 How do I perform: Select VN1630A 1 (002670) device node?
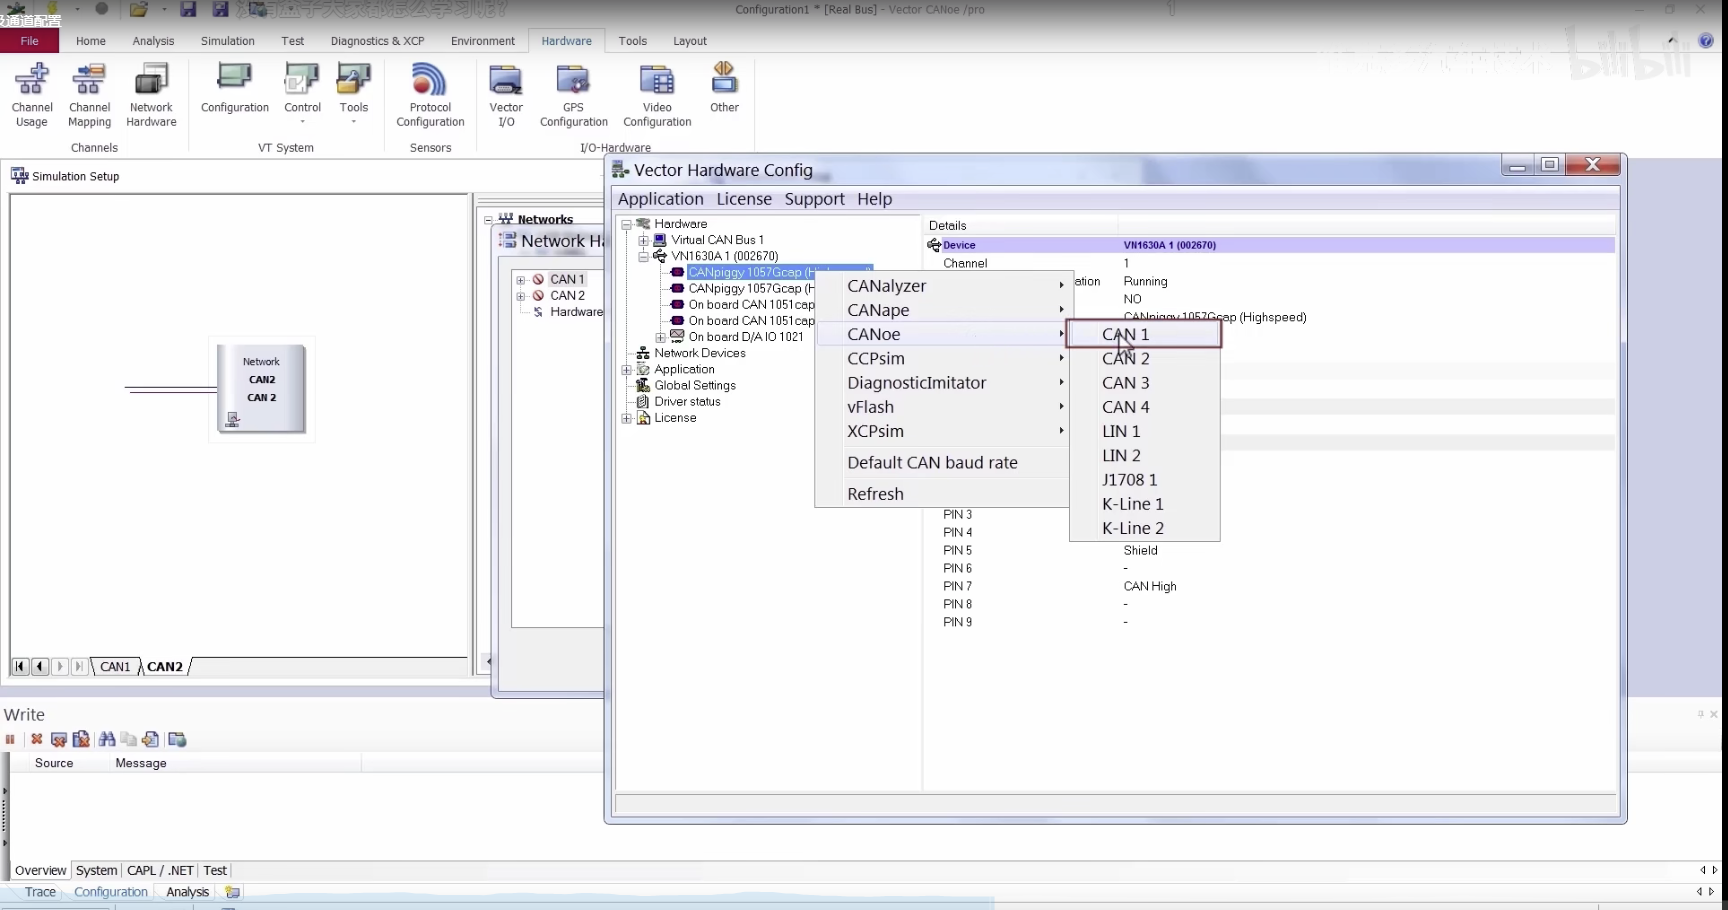724,256
